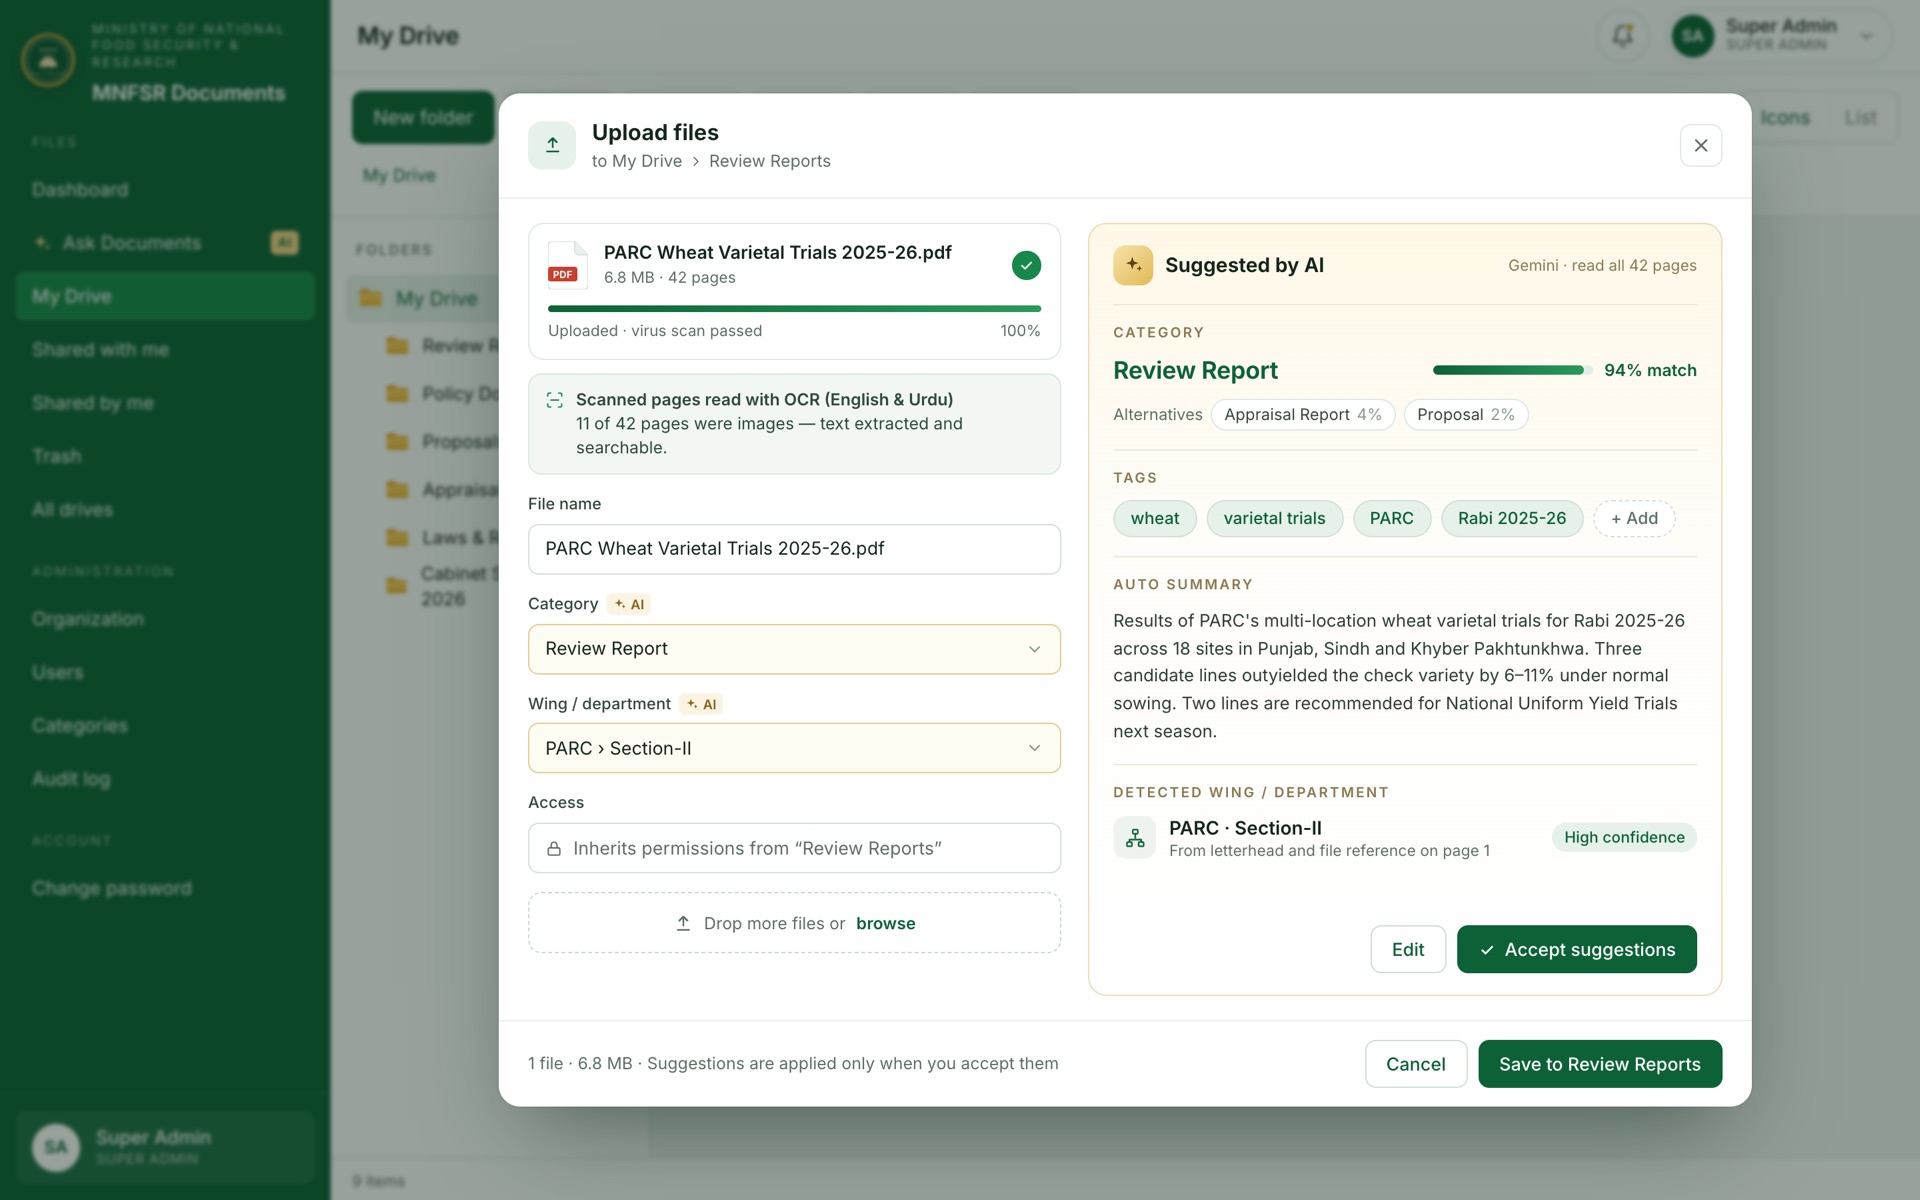Screen dimensions: 1920x1200
Task: Click the File name input field
Action: click(794, 549)
